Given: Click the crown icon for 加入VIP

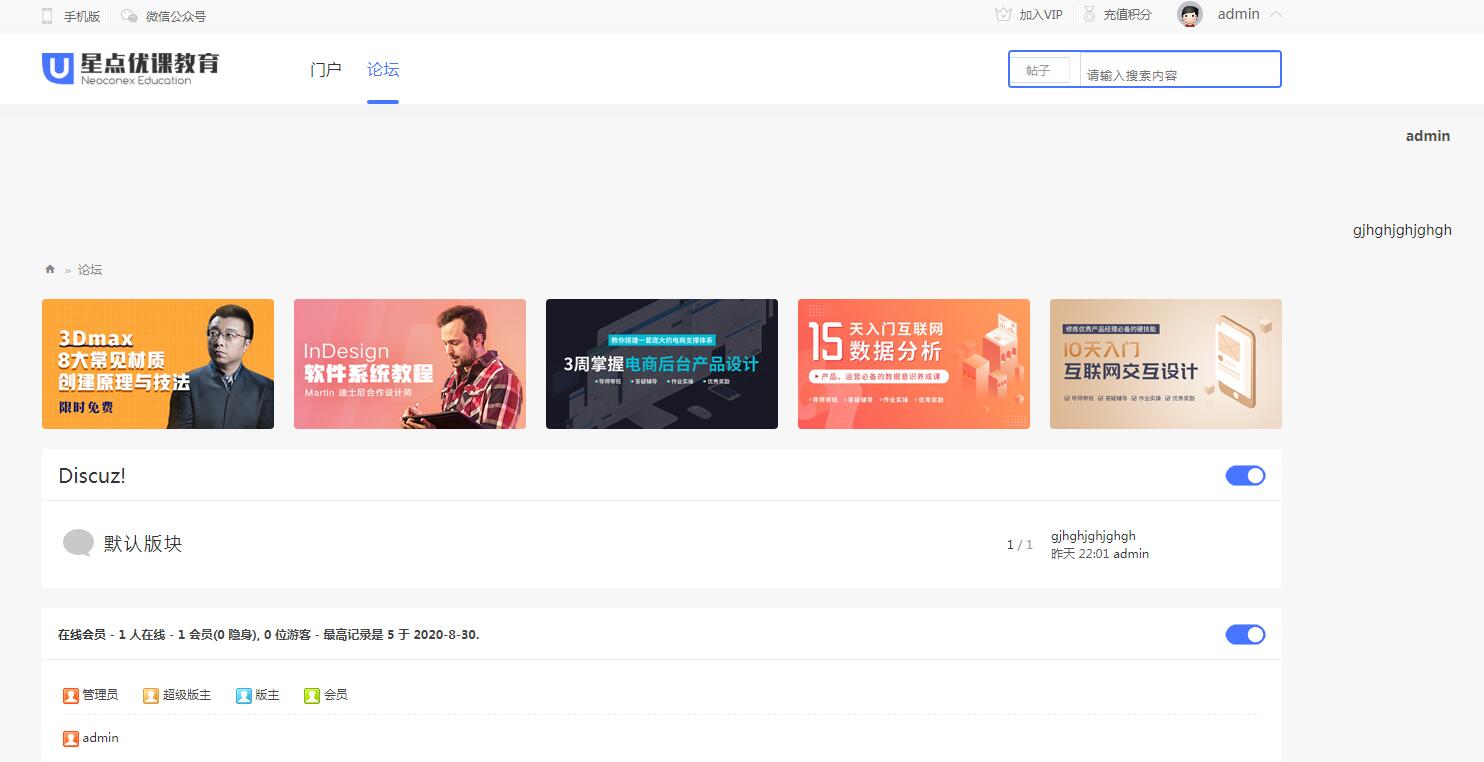Looking at the screenshot, I should pos(1003,15).
